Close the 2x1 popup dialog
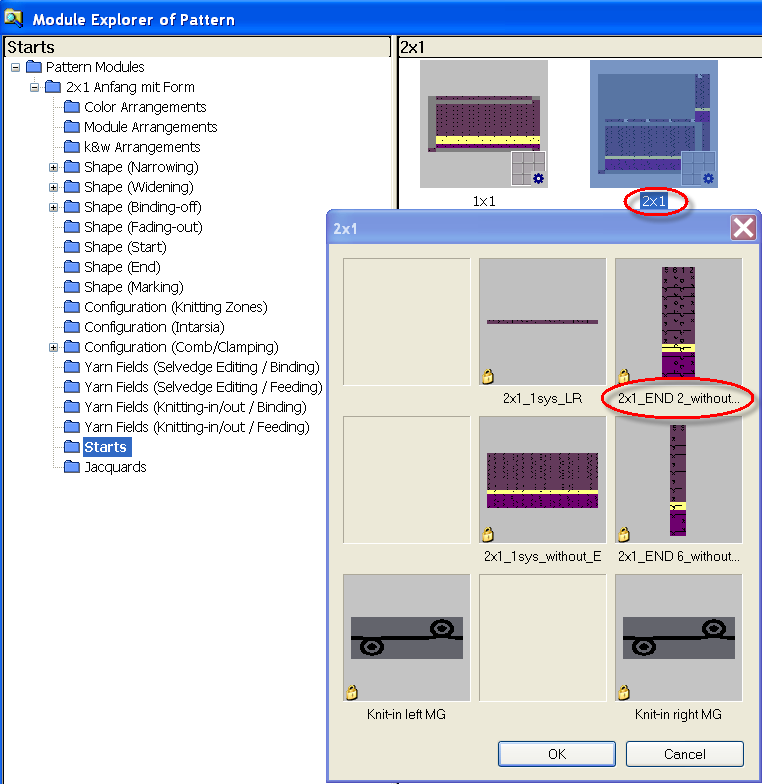The width and height of the screenshot is (762, 784). (743, 228)
